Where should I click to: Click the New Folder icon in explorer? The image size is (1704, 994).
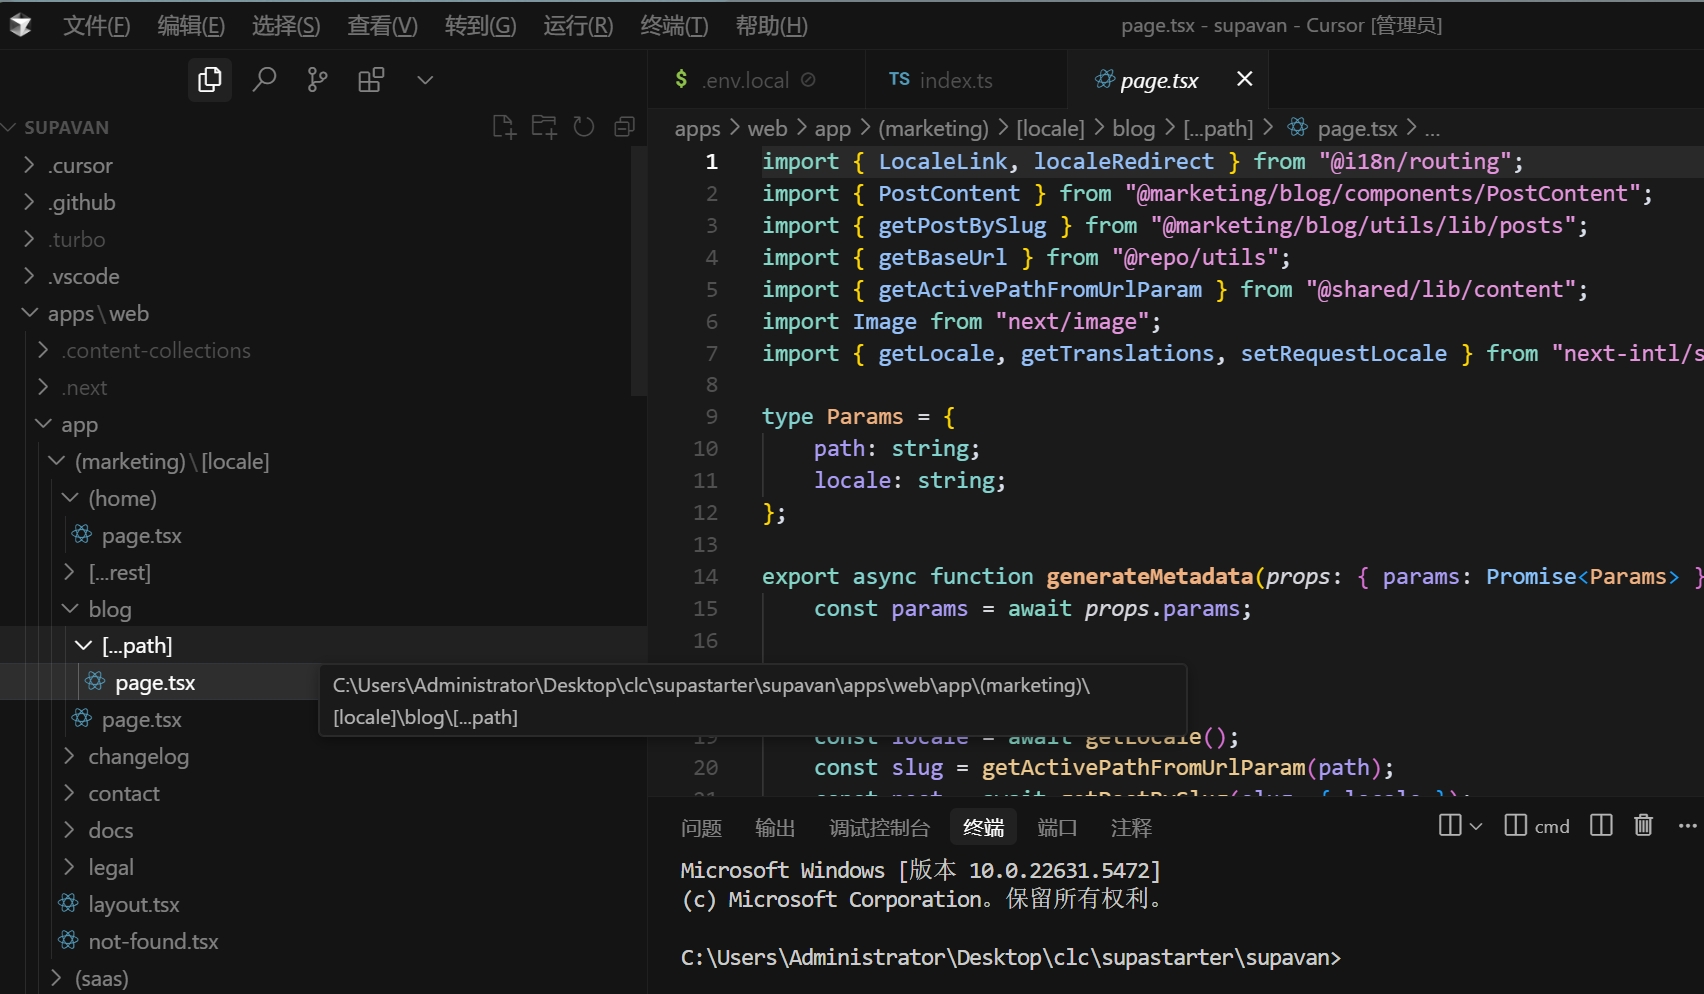(x=544, y=127)
